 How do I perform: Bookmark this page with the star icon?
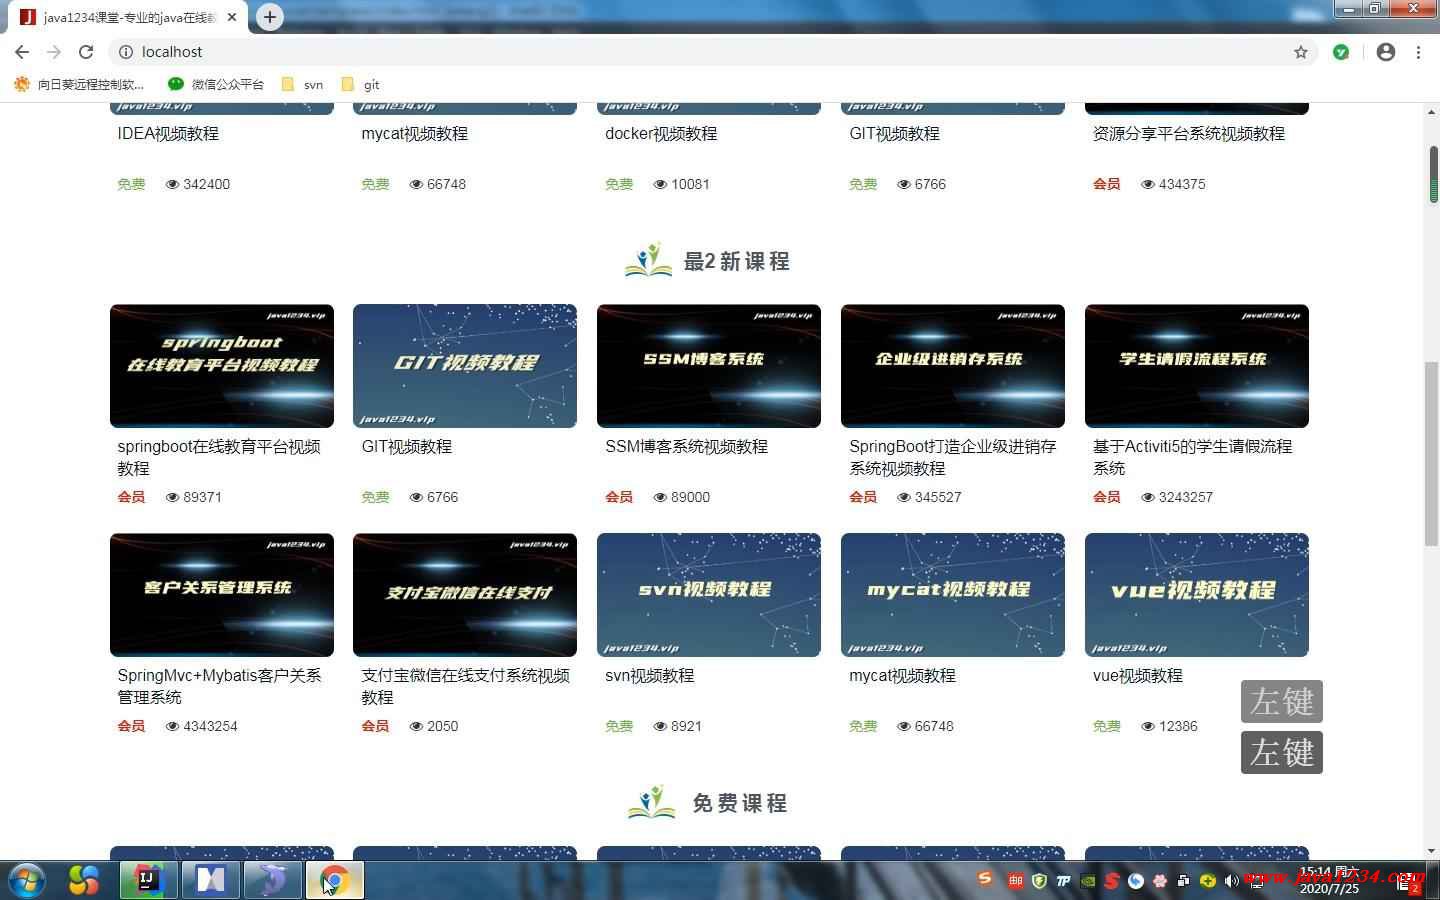(1301, 52)
